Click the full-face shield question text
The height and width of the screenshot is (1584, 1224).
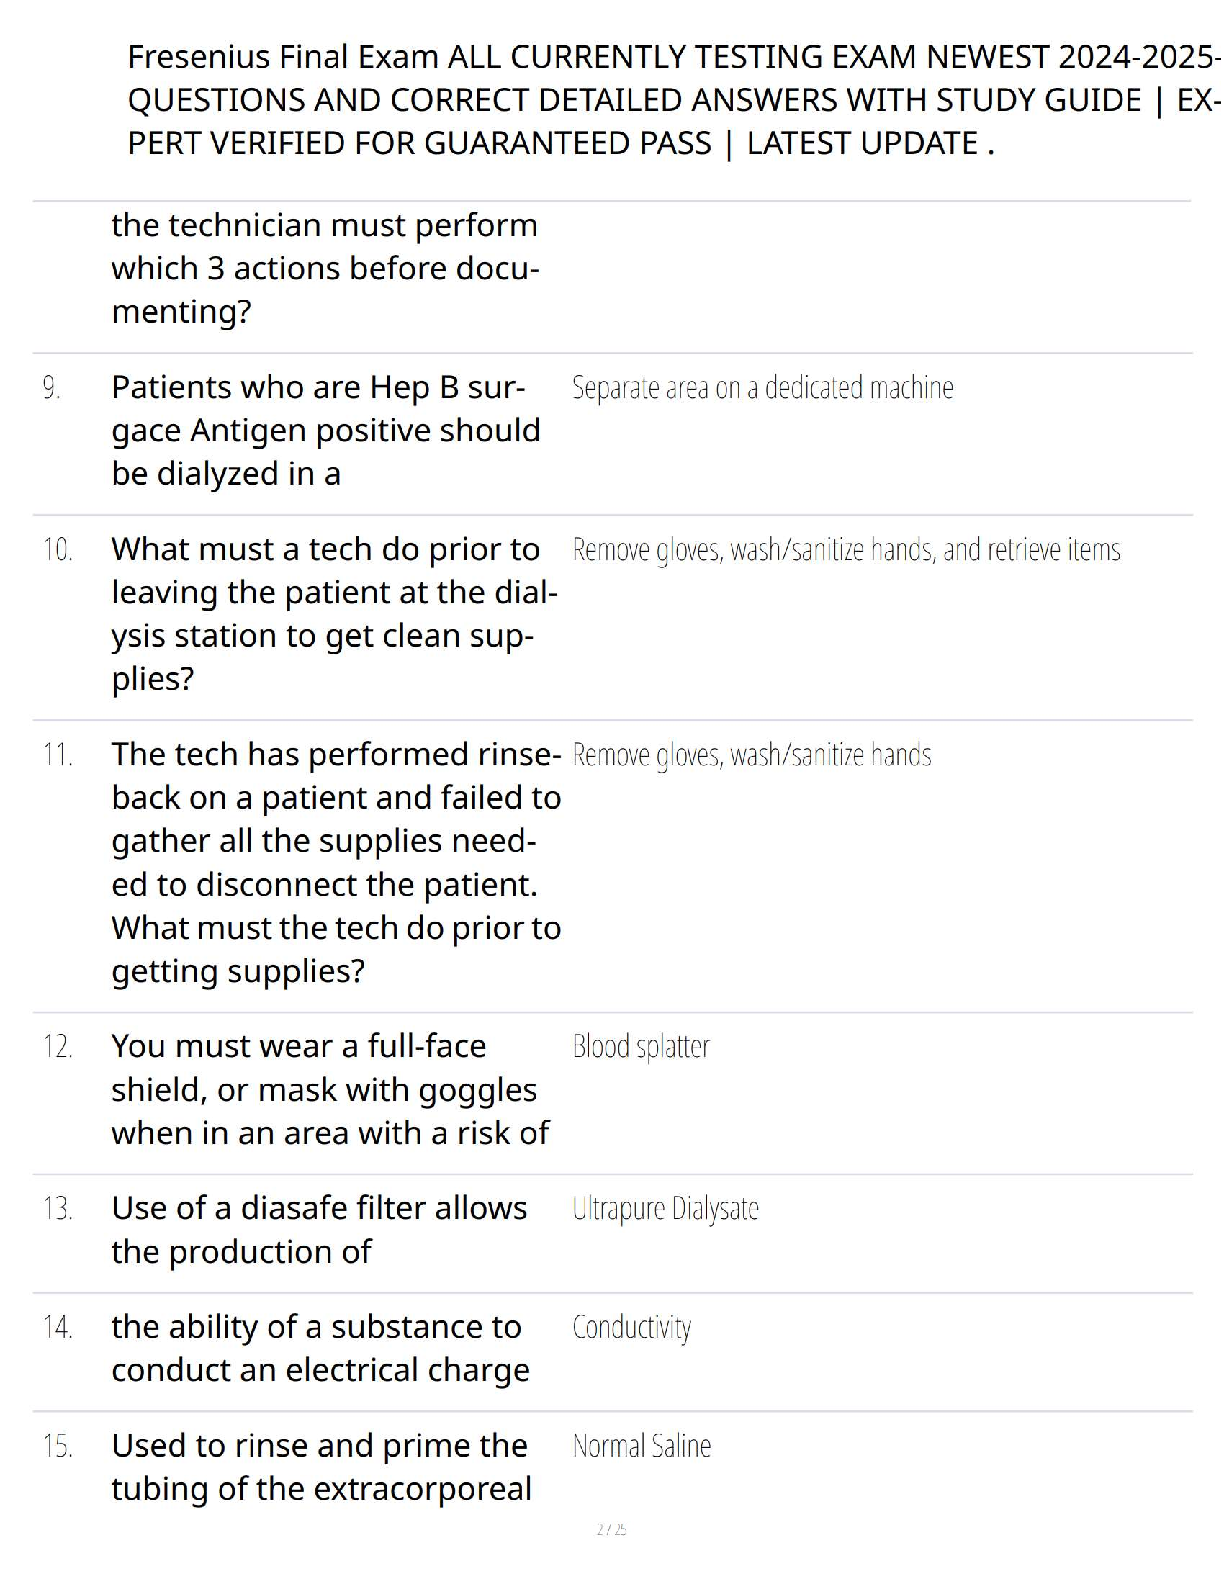(330, 1089)
